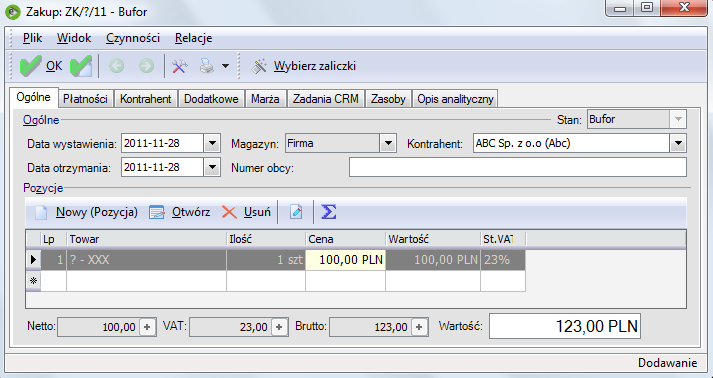Expand the Magazyn Firma dropdown

388,144
